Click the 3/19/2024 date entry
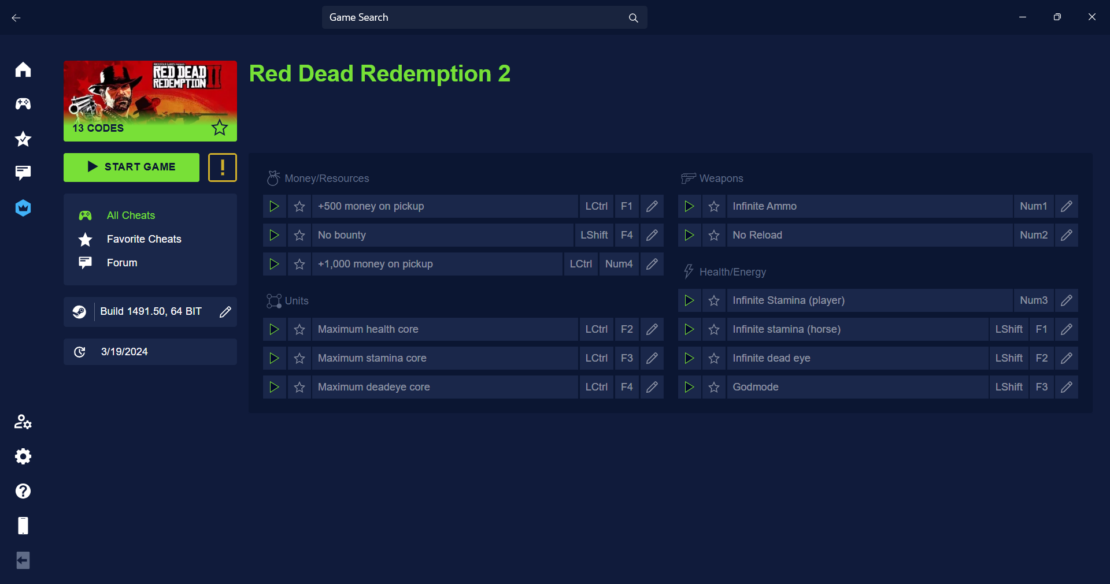The image size is (1110, 584). 150,352
